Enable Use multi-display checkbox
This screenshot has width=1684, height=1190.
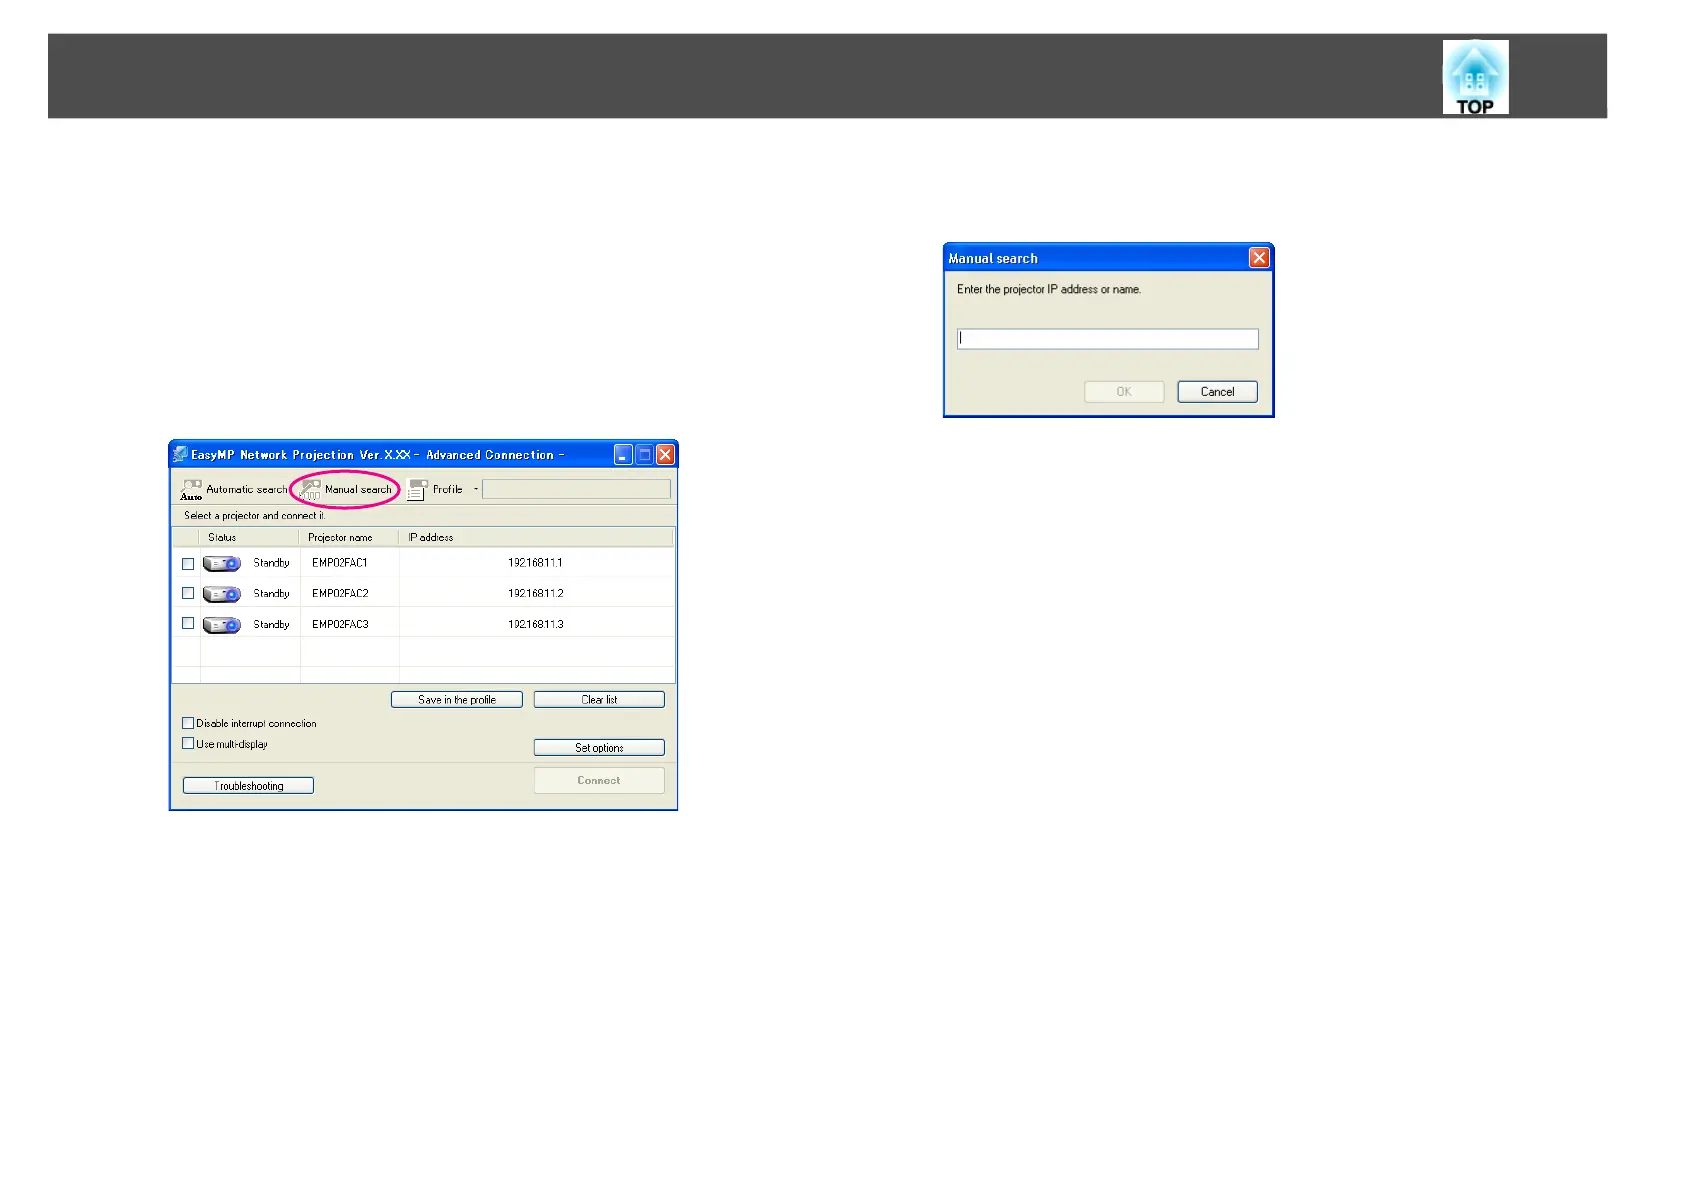[188, 743]
